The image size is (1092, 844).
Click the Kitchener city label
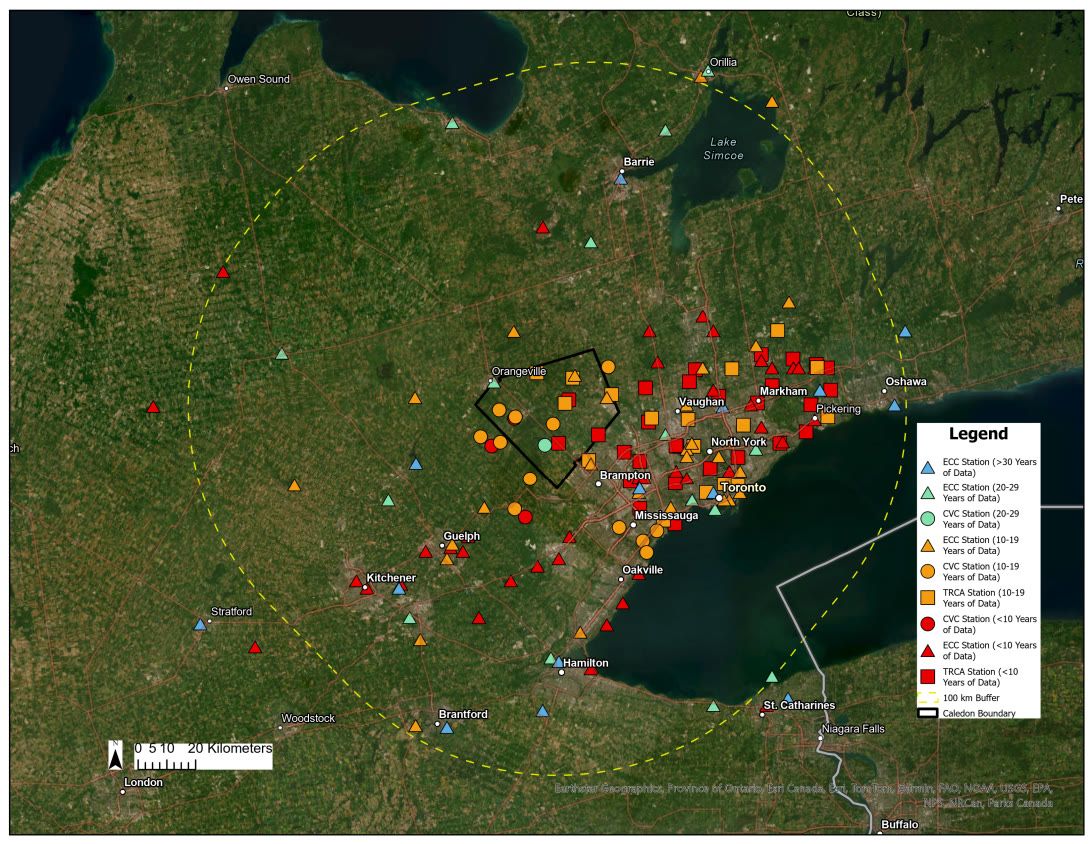(x=391, y=578)
